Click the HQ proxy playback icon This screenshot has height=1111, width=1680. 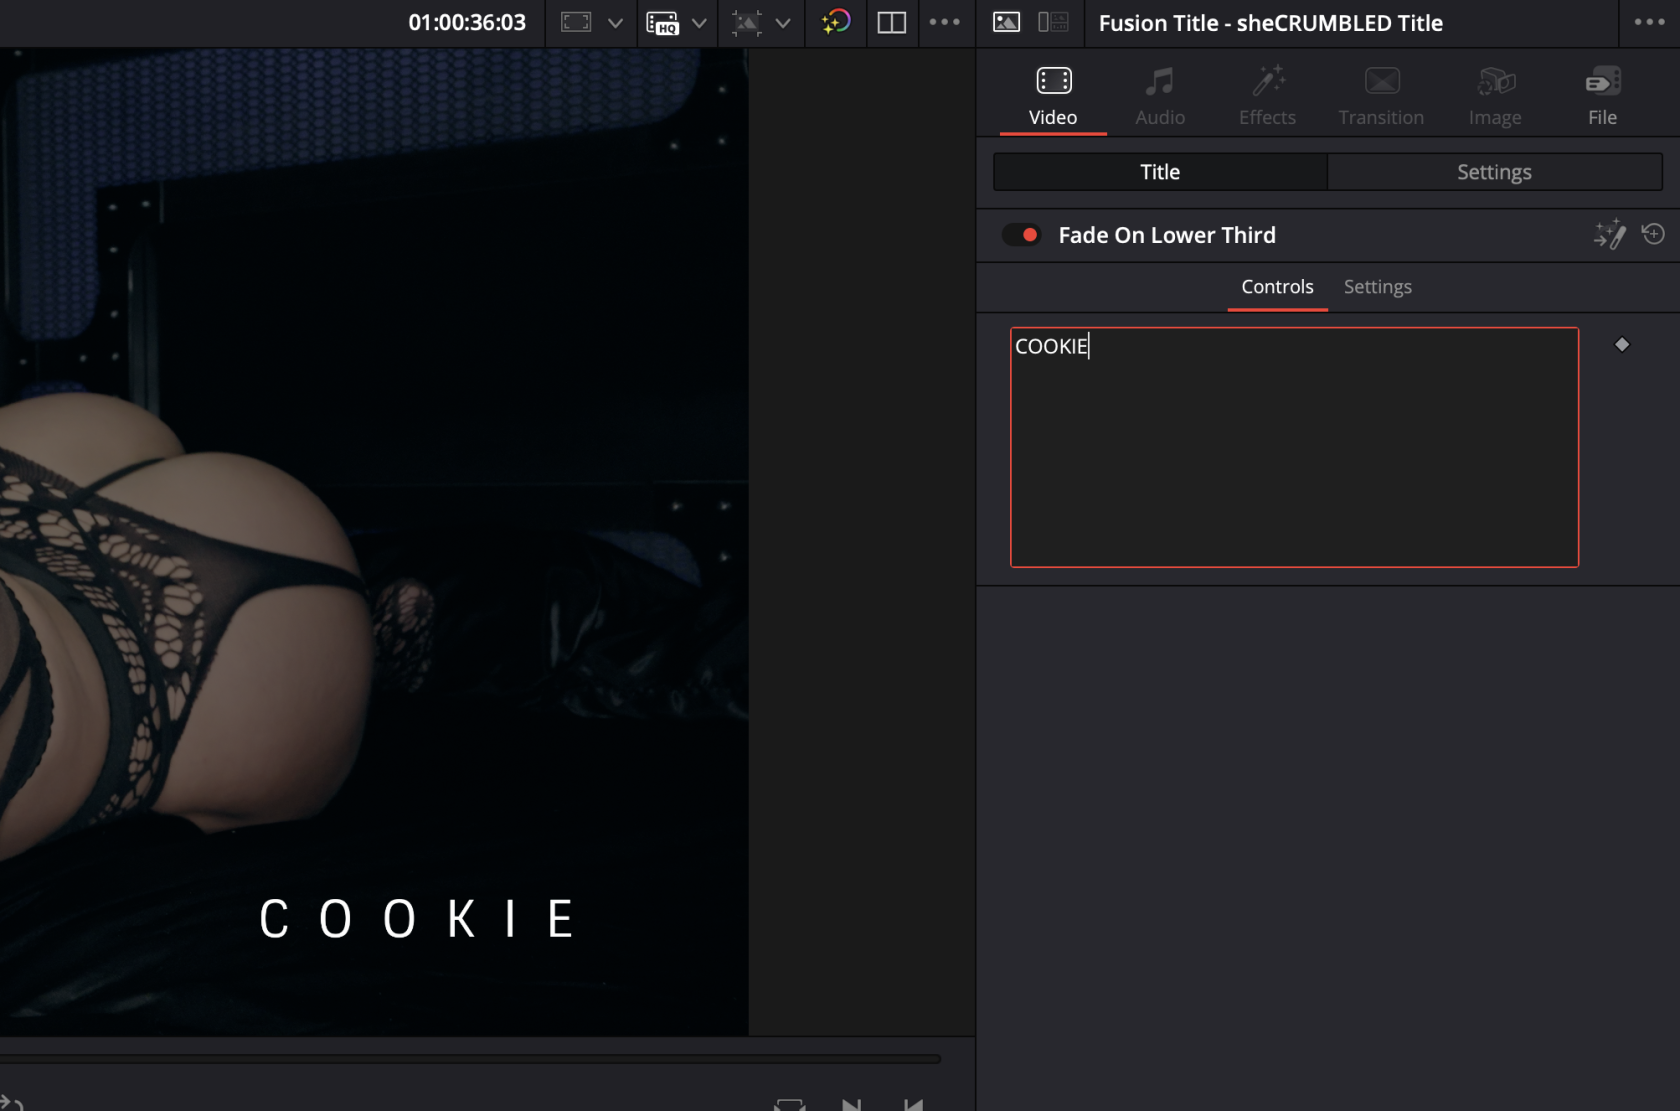click(662, 22)
